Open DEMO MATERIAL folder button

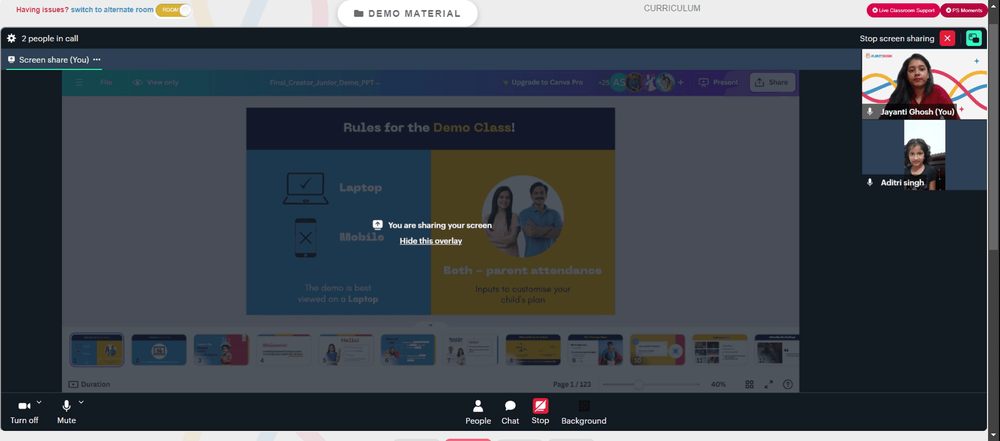point(407,13)
